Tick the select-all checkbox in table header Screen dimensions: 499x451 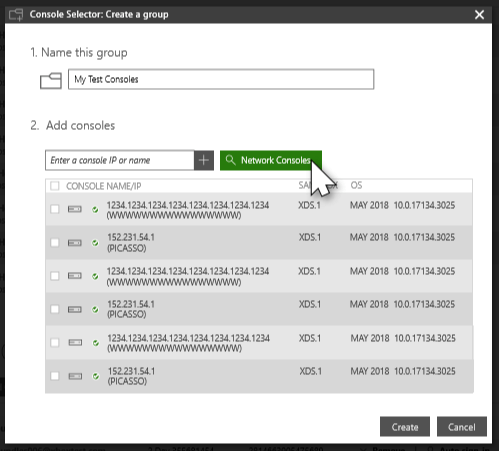(54, 186)
